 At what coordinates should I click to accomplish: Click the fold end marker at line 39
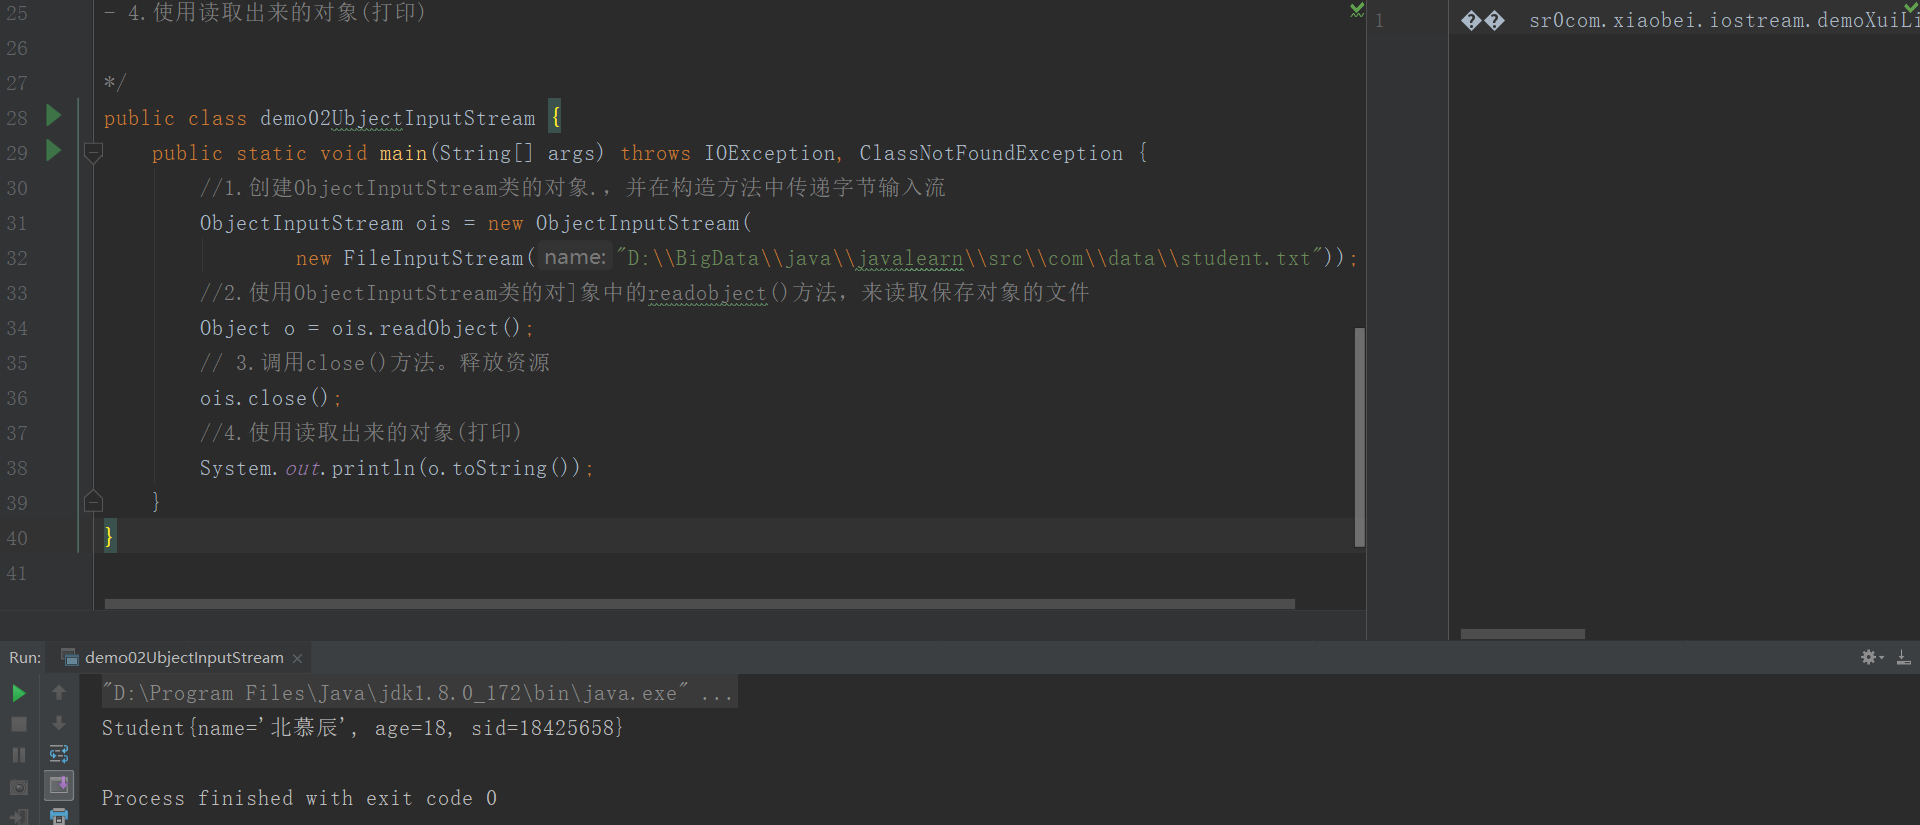coord(93,501)
